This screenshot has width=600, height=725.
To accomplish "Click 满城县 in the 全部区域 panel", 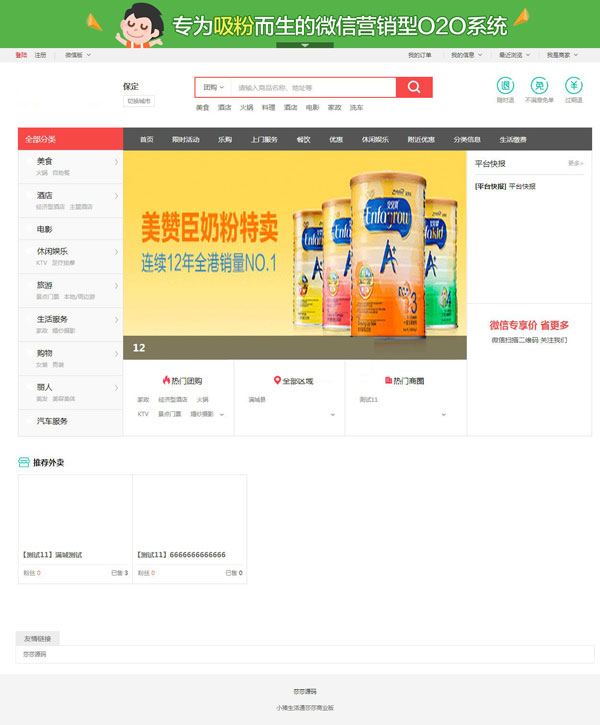I will (x=257, y=399).
